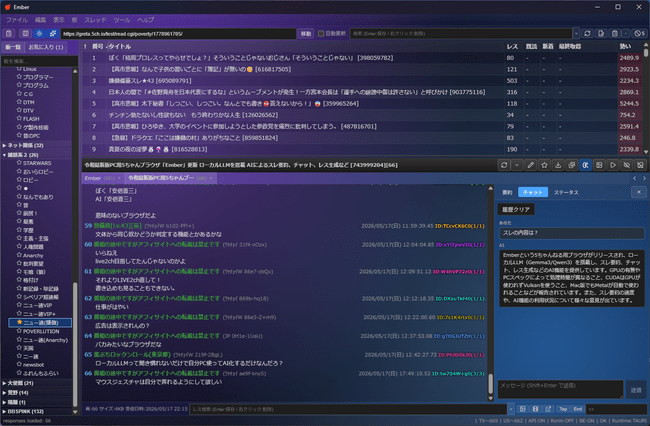Click the 送信 send button
This screenshot has height=426, width=650.
tap(636, 390)
